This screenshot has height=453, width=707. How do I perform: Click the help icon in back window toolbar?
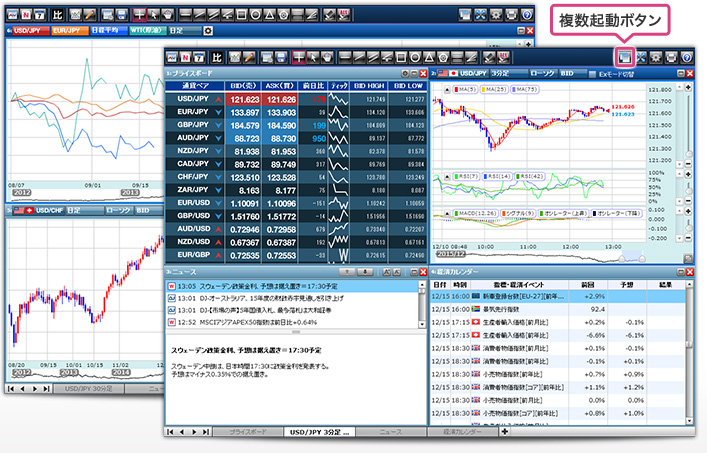(x=527, y=15)
